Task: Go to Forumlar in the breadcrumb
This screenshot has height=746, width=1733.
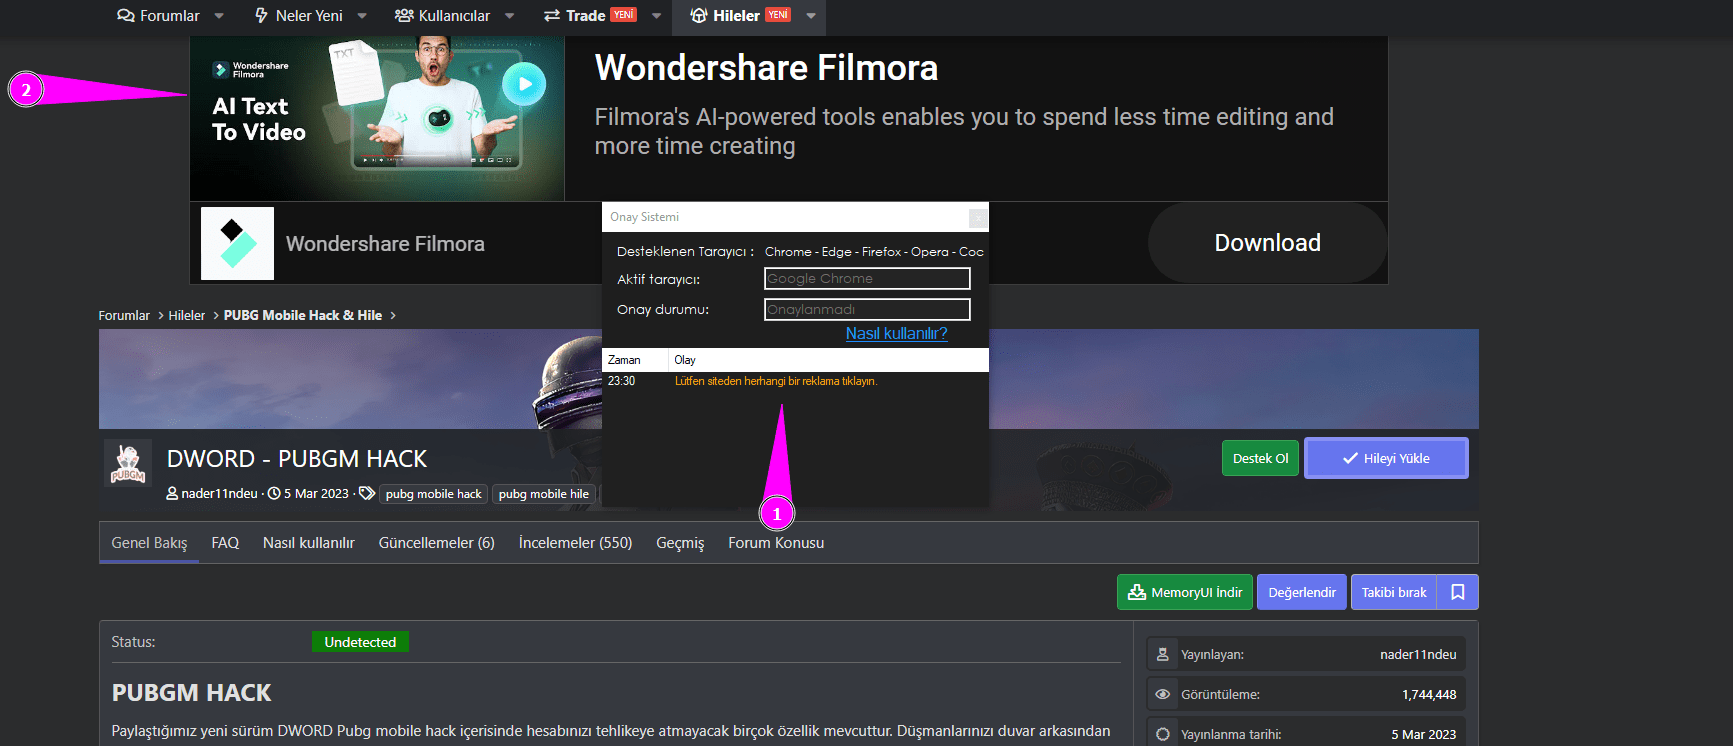Action: (124, 316)
